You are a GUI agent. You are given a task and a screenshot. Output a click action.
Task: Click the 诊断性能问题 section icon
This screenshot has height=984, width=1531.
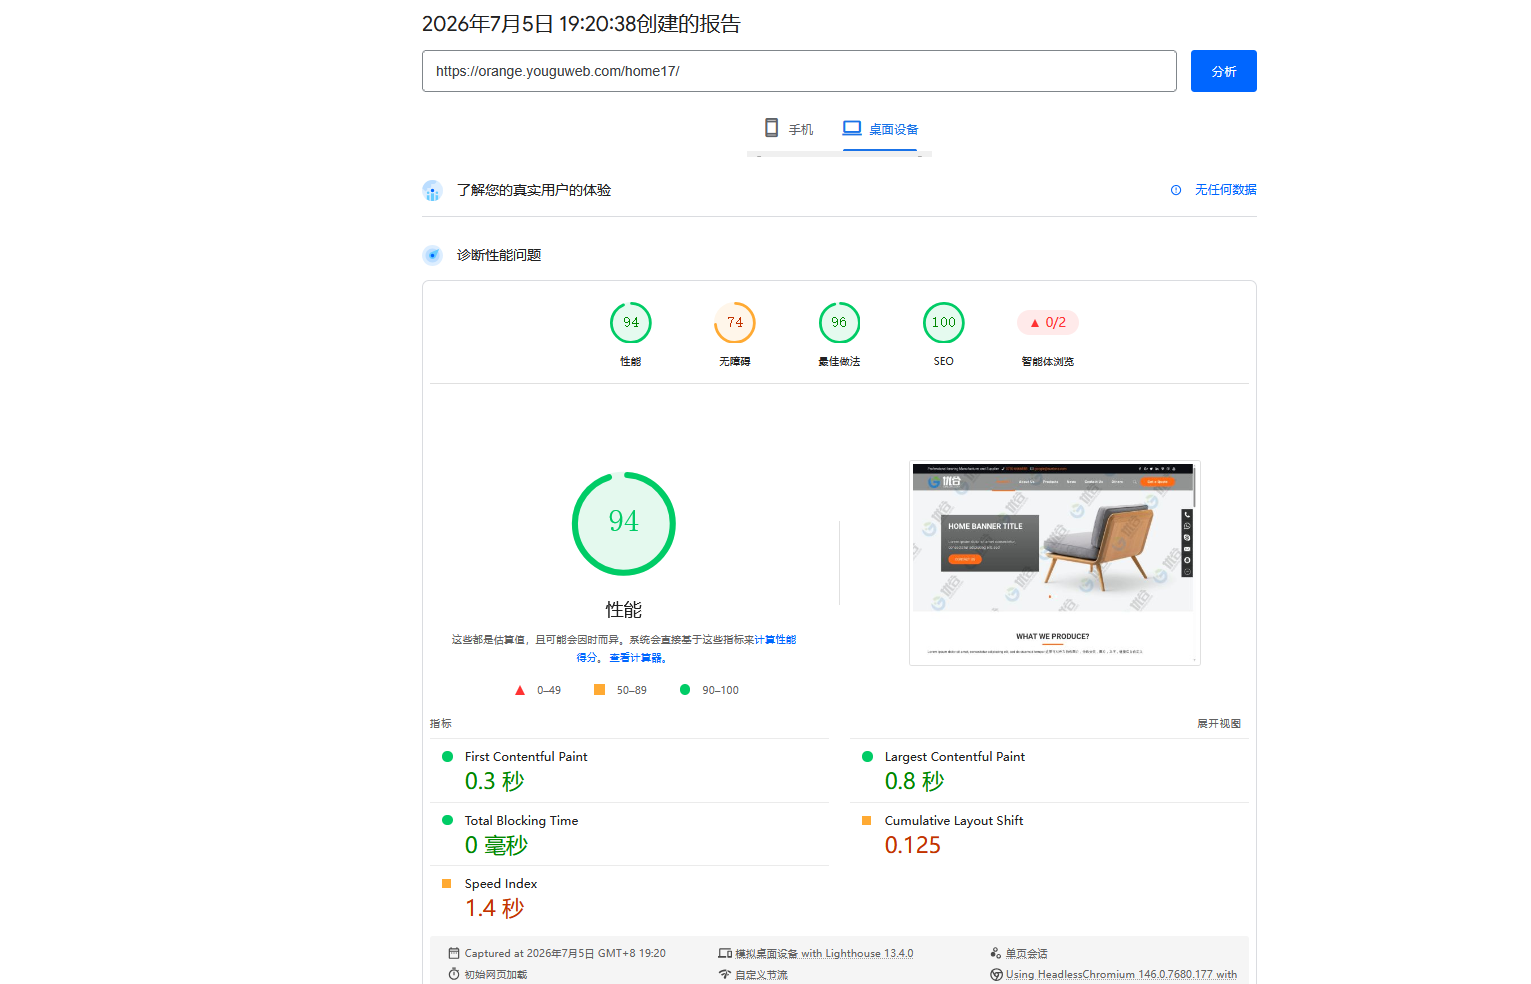[432, 255]
